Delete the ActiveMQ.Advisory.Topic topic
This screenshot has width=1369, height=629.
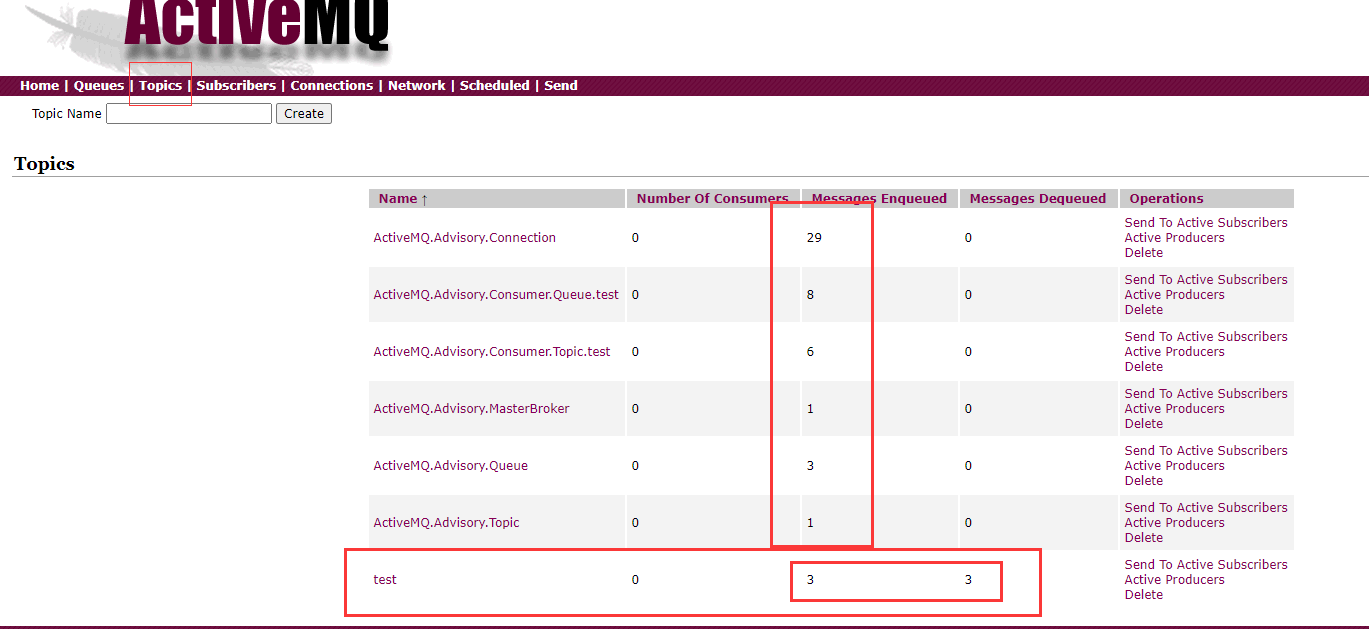[x=1144, y=538]
